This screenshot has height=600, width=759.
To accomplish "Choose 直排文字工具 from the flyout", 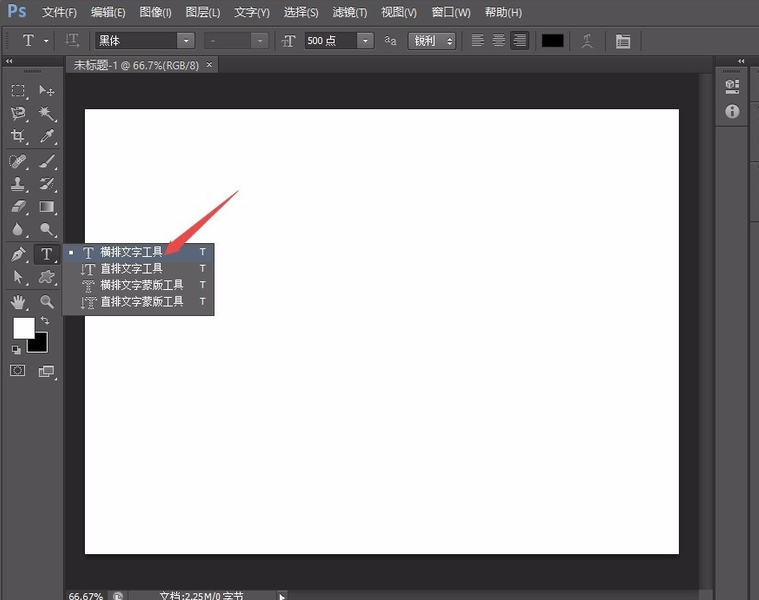I will pyautogui.click(x=138, y=269).
